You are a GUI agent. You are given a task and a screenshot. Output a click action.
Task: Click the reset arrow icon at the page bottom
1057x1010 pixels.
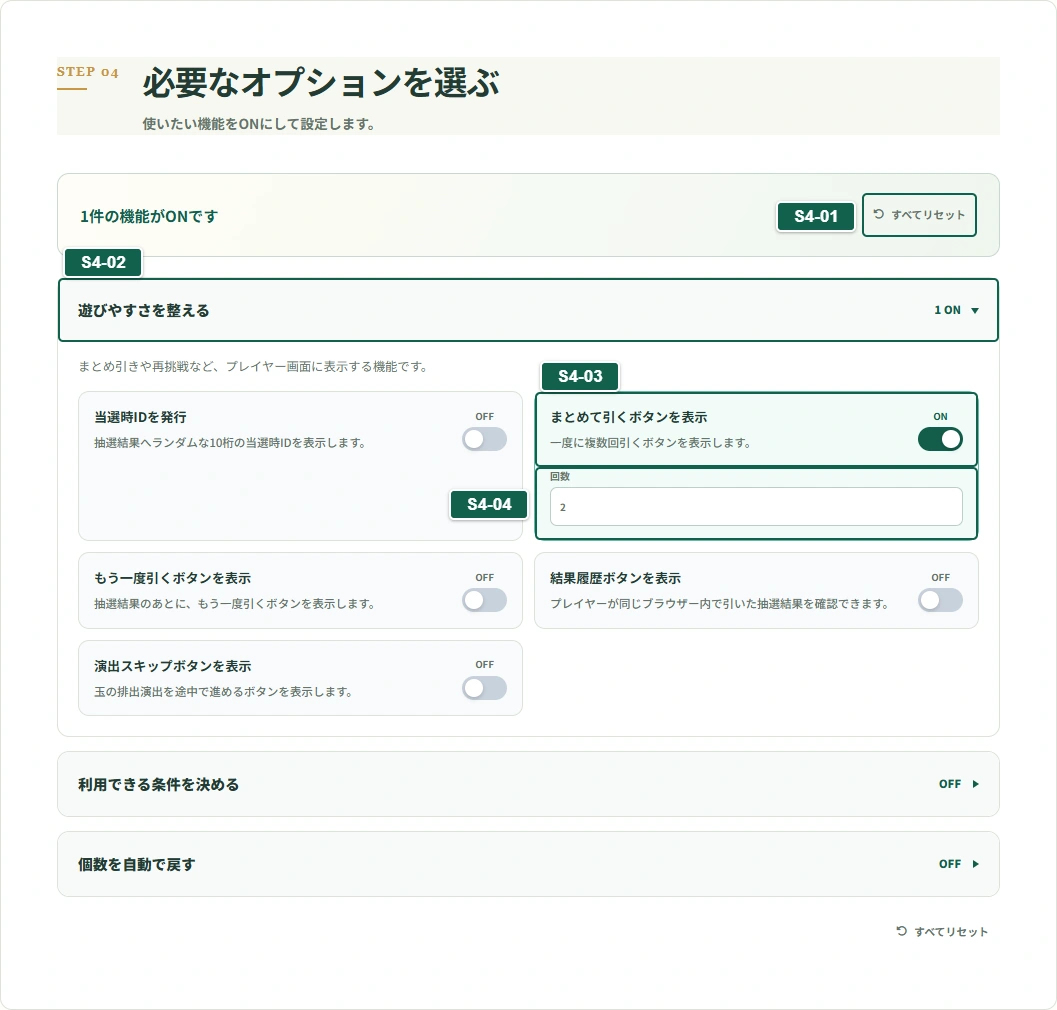tap(901, 931)
